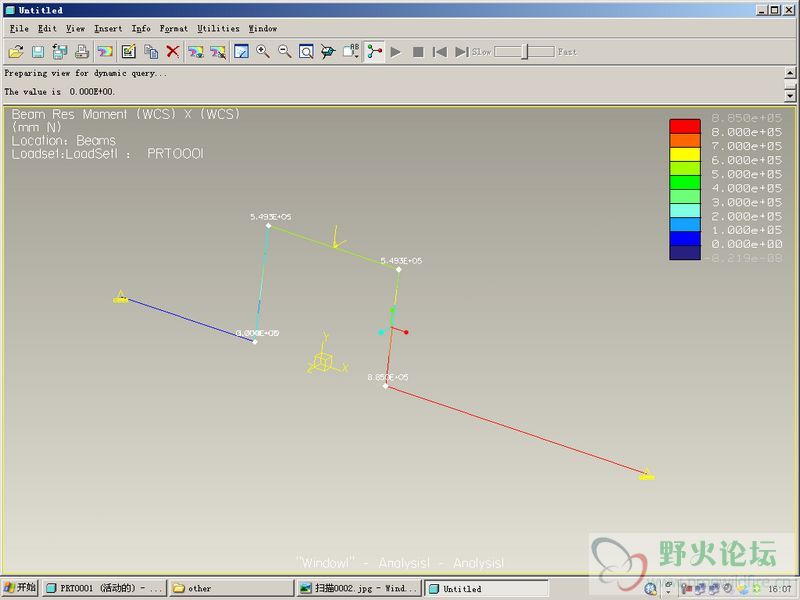Click the Open file toolbar icon
The height and width of the screenshot is (600, 800).
point(15,52)
